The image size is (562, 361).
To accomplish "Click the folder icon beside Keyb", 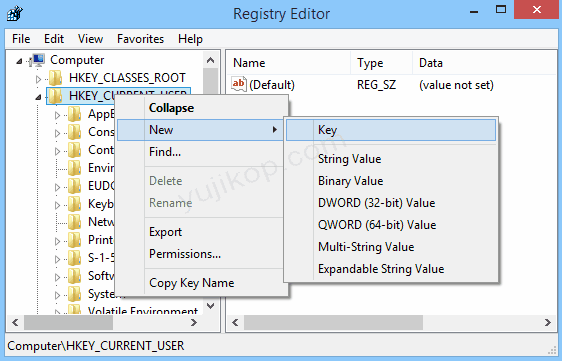I will [x=75, y=204].
